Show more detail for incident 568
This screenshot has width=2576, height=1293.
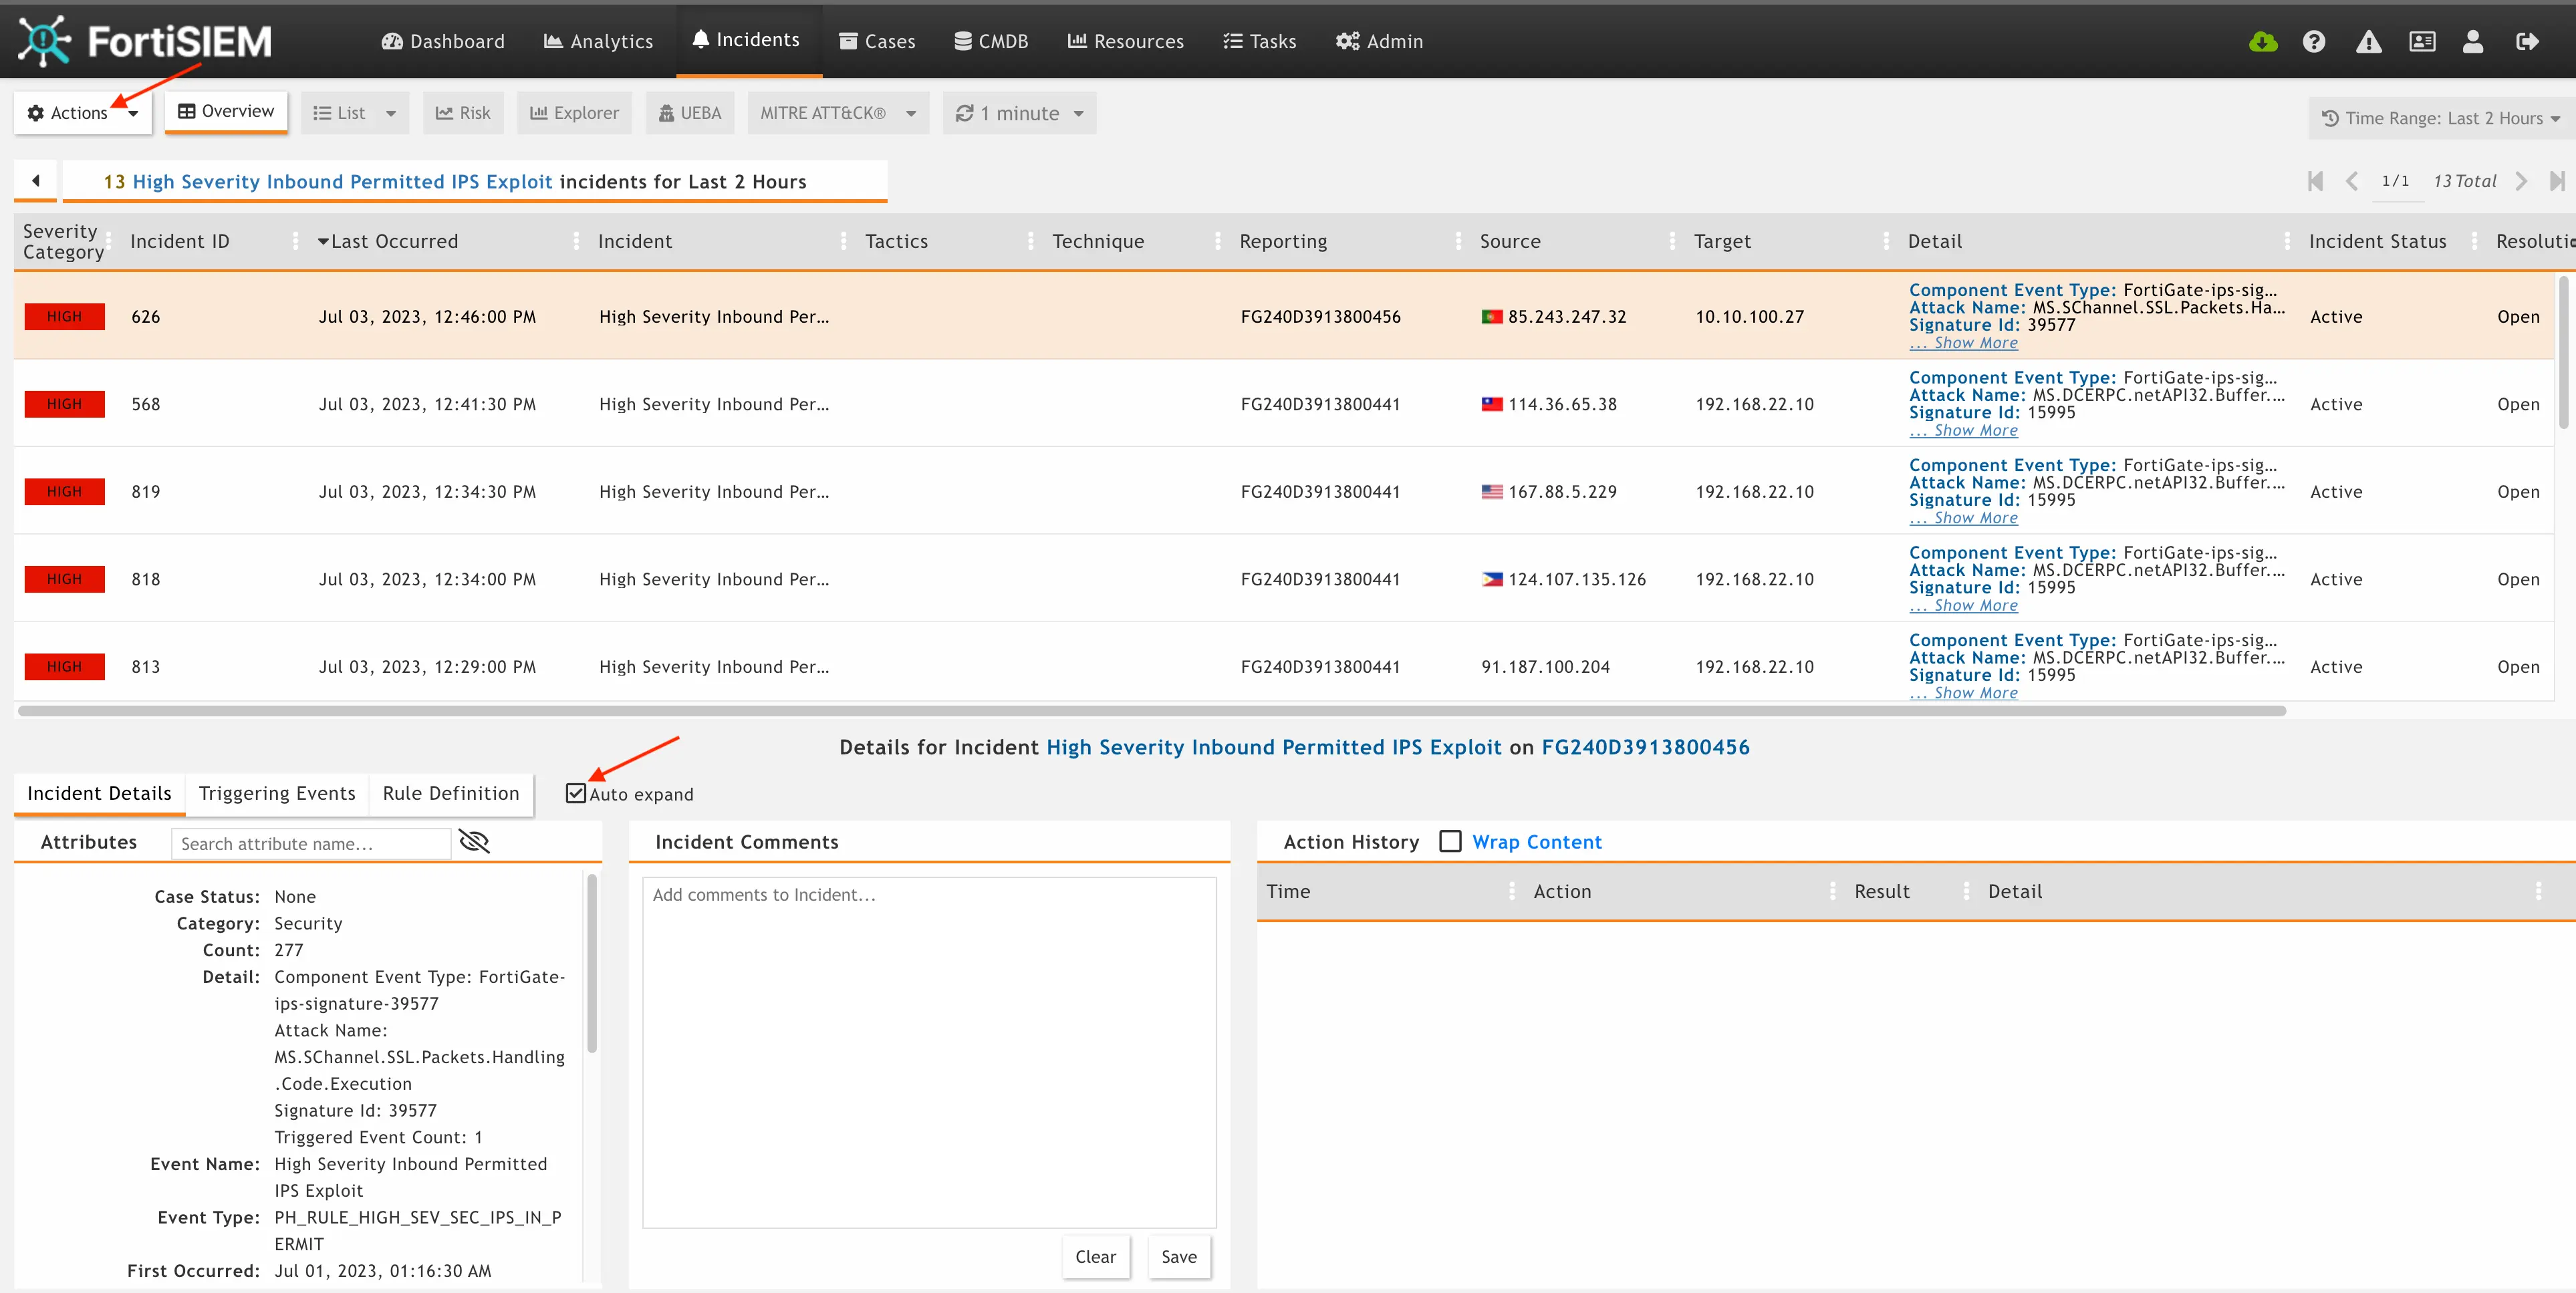[x=1964, y=430]
